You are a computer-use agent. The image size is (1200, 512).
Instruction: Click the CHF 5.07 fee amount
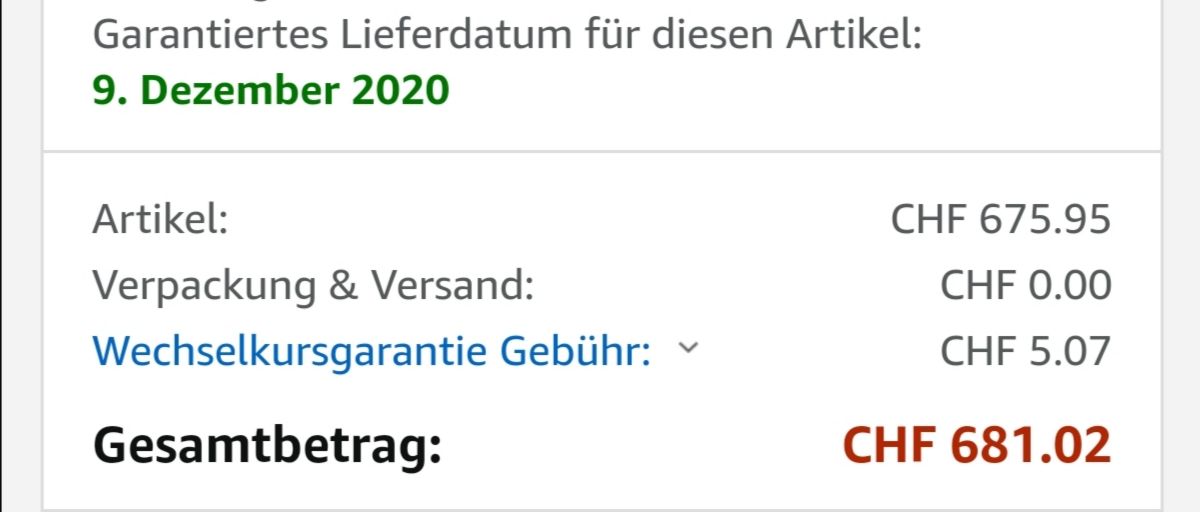1025,351
